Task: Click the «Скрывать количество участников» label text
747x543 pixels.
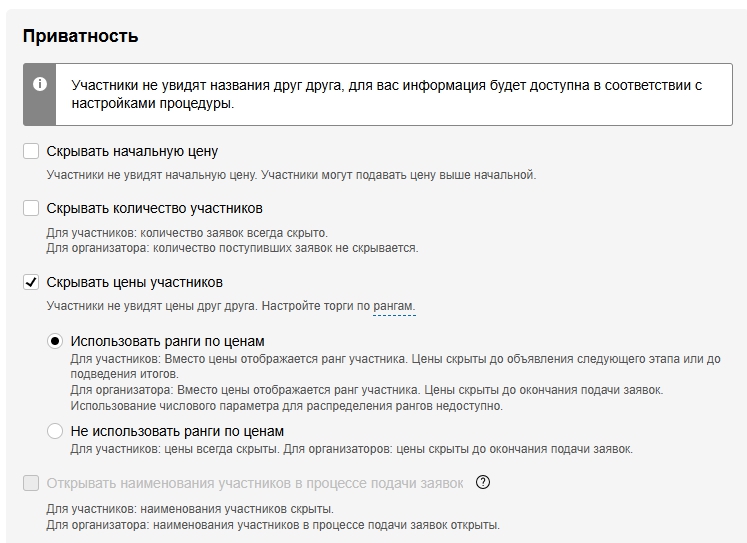Action: point(154,209)
